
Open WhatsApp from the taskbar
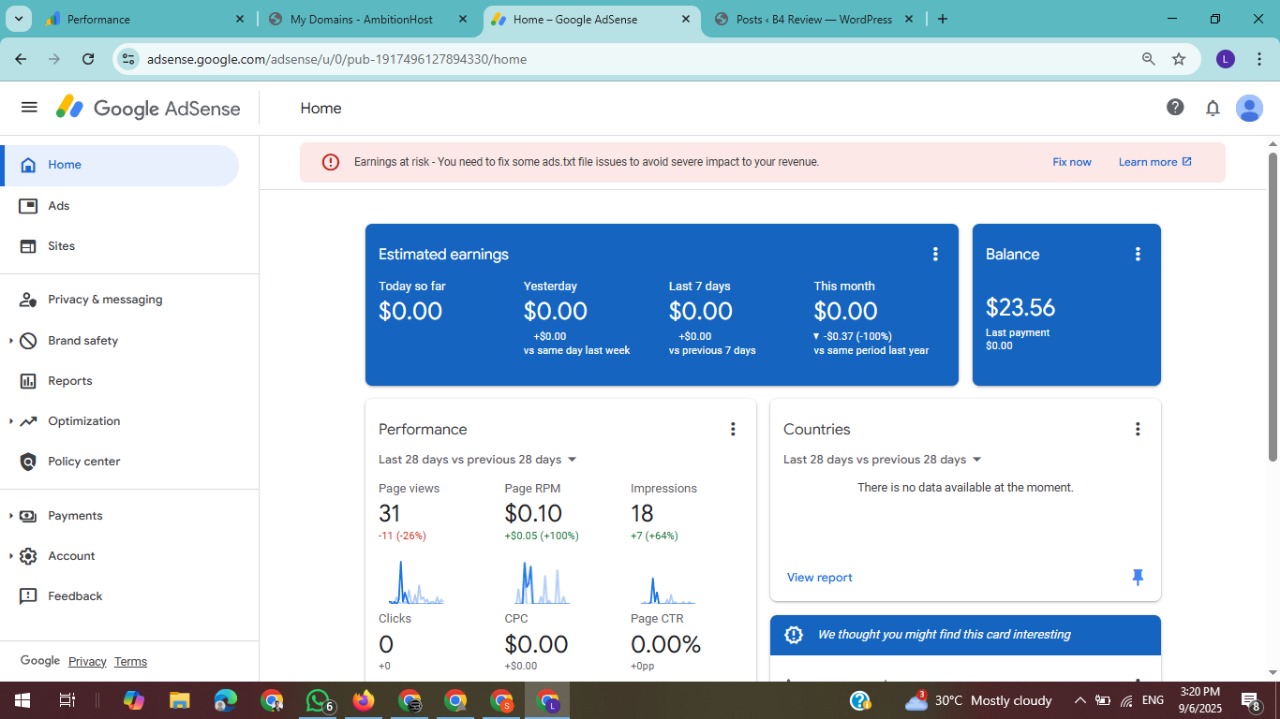coord(318,701)
